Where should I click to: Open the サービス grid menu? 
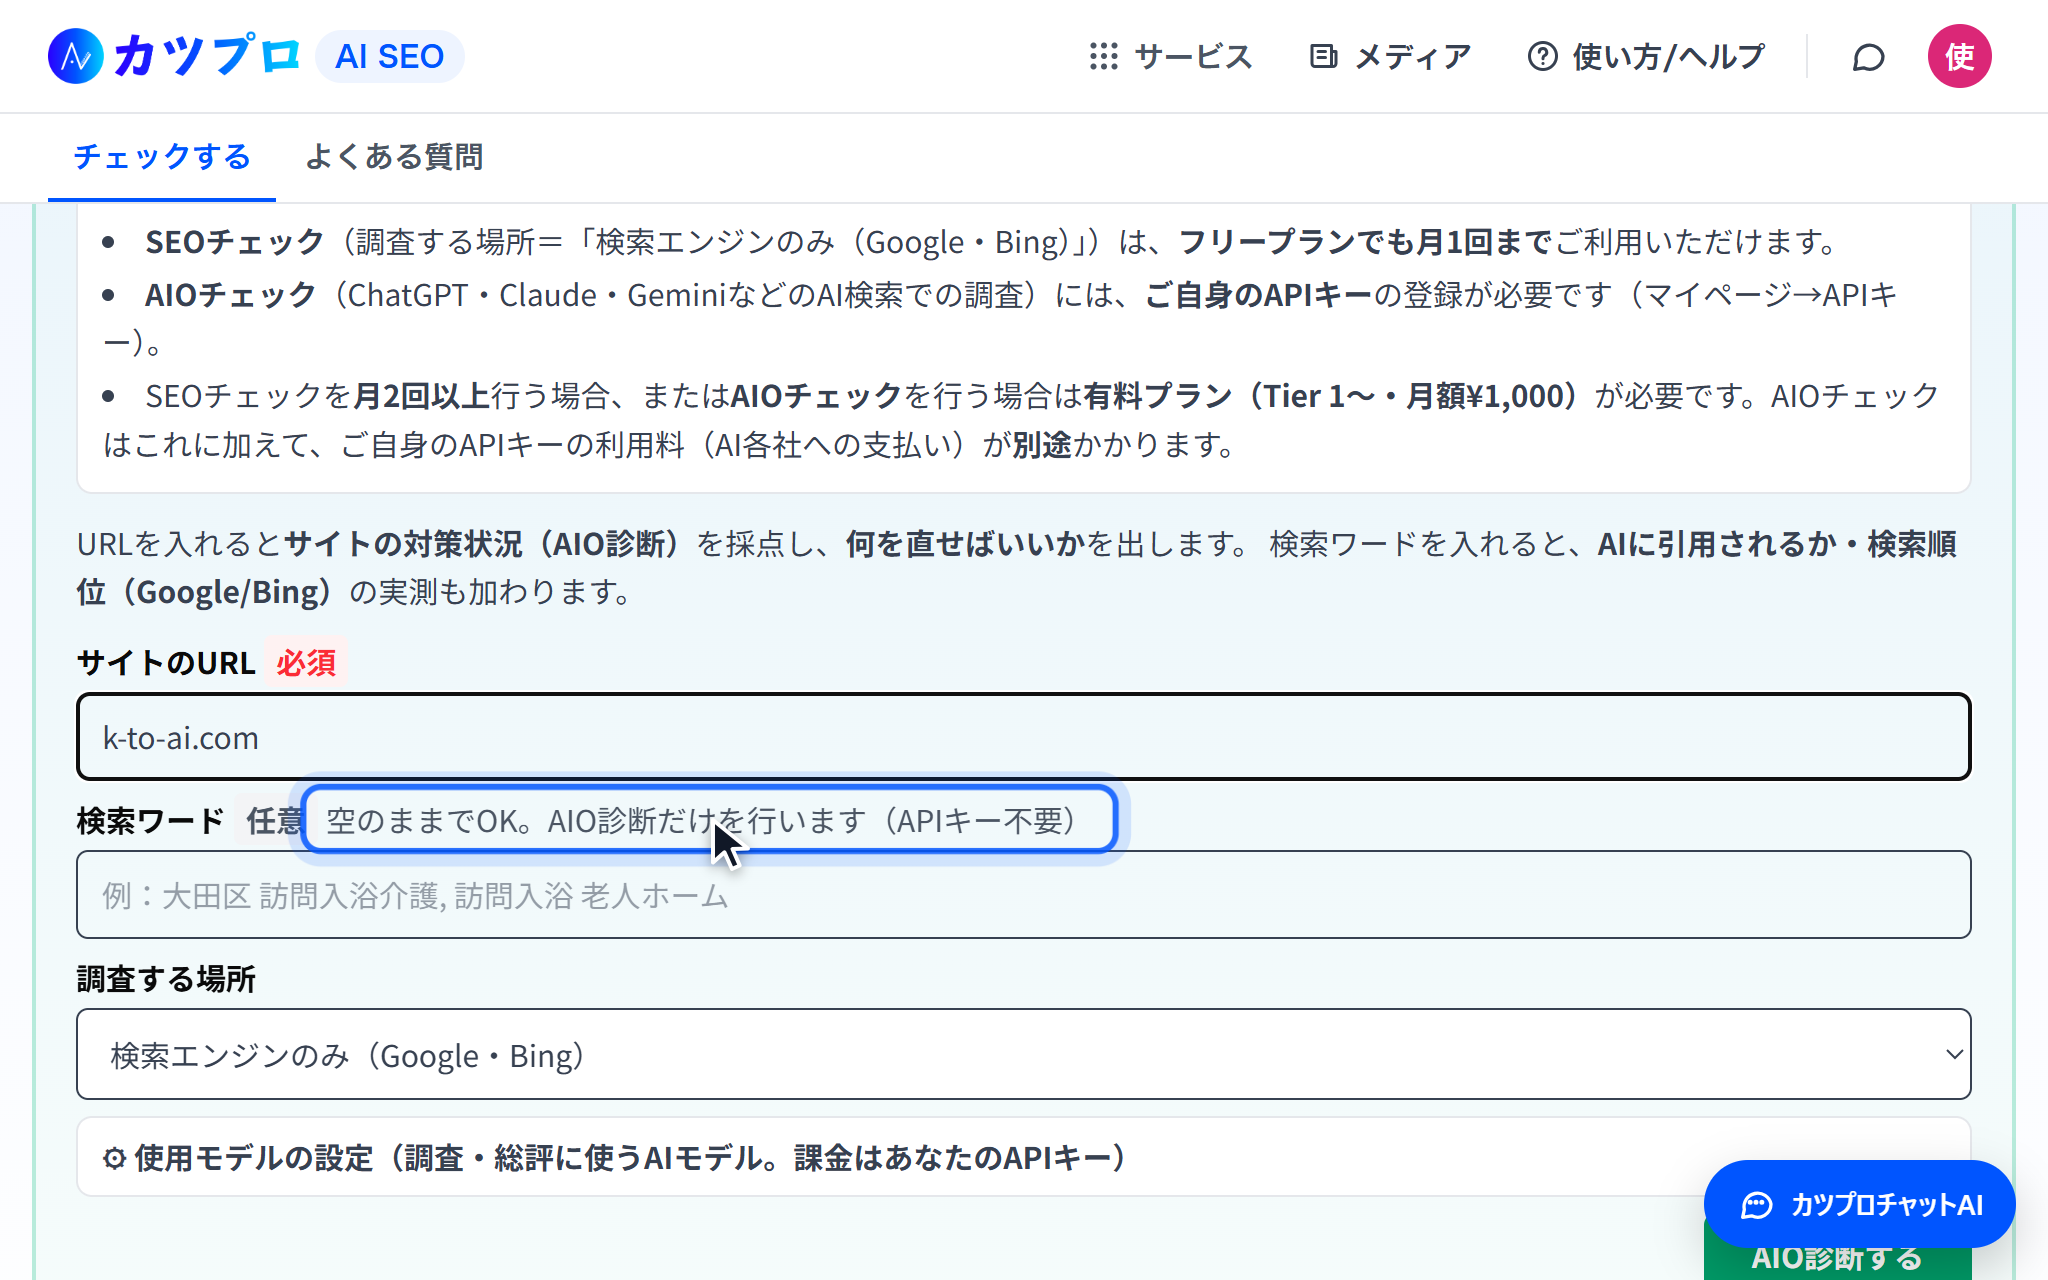tap(1170, 56)
